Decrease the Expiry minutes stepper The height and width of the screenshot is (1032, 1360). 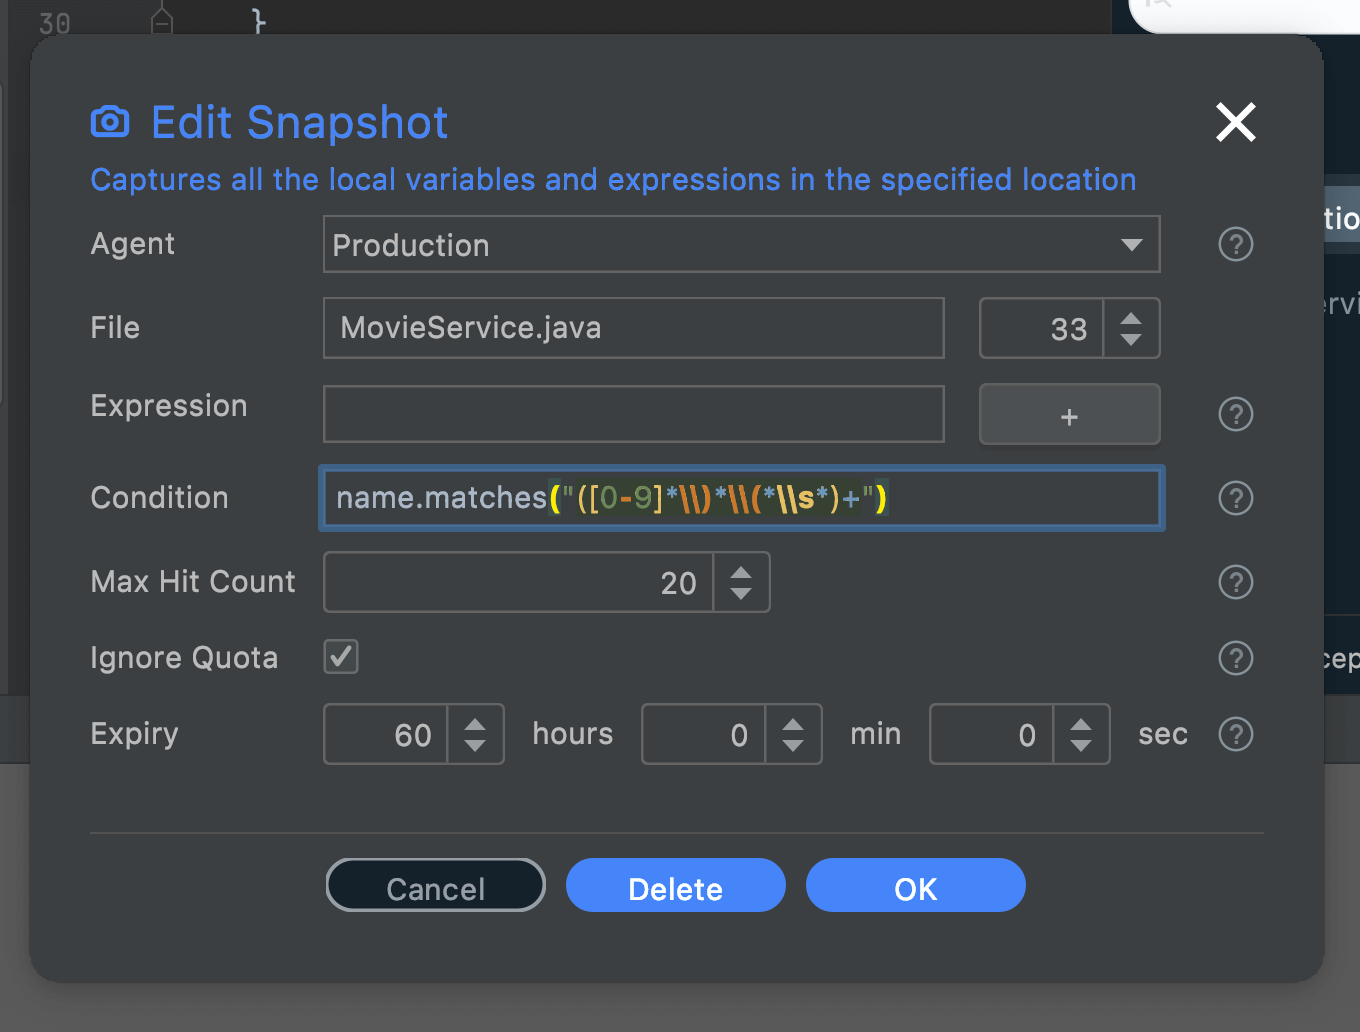(793, 745)
